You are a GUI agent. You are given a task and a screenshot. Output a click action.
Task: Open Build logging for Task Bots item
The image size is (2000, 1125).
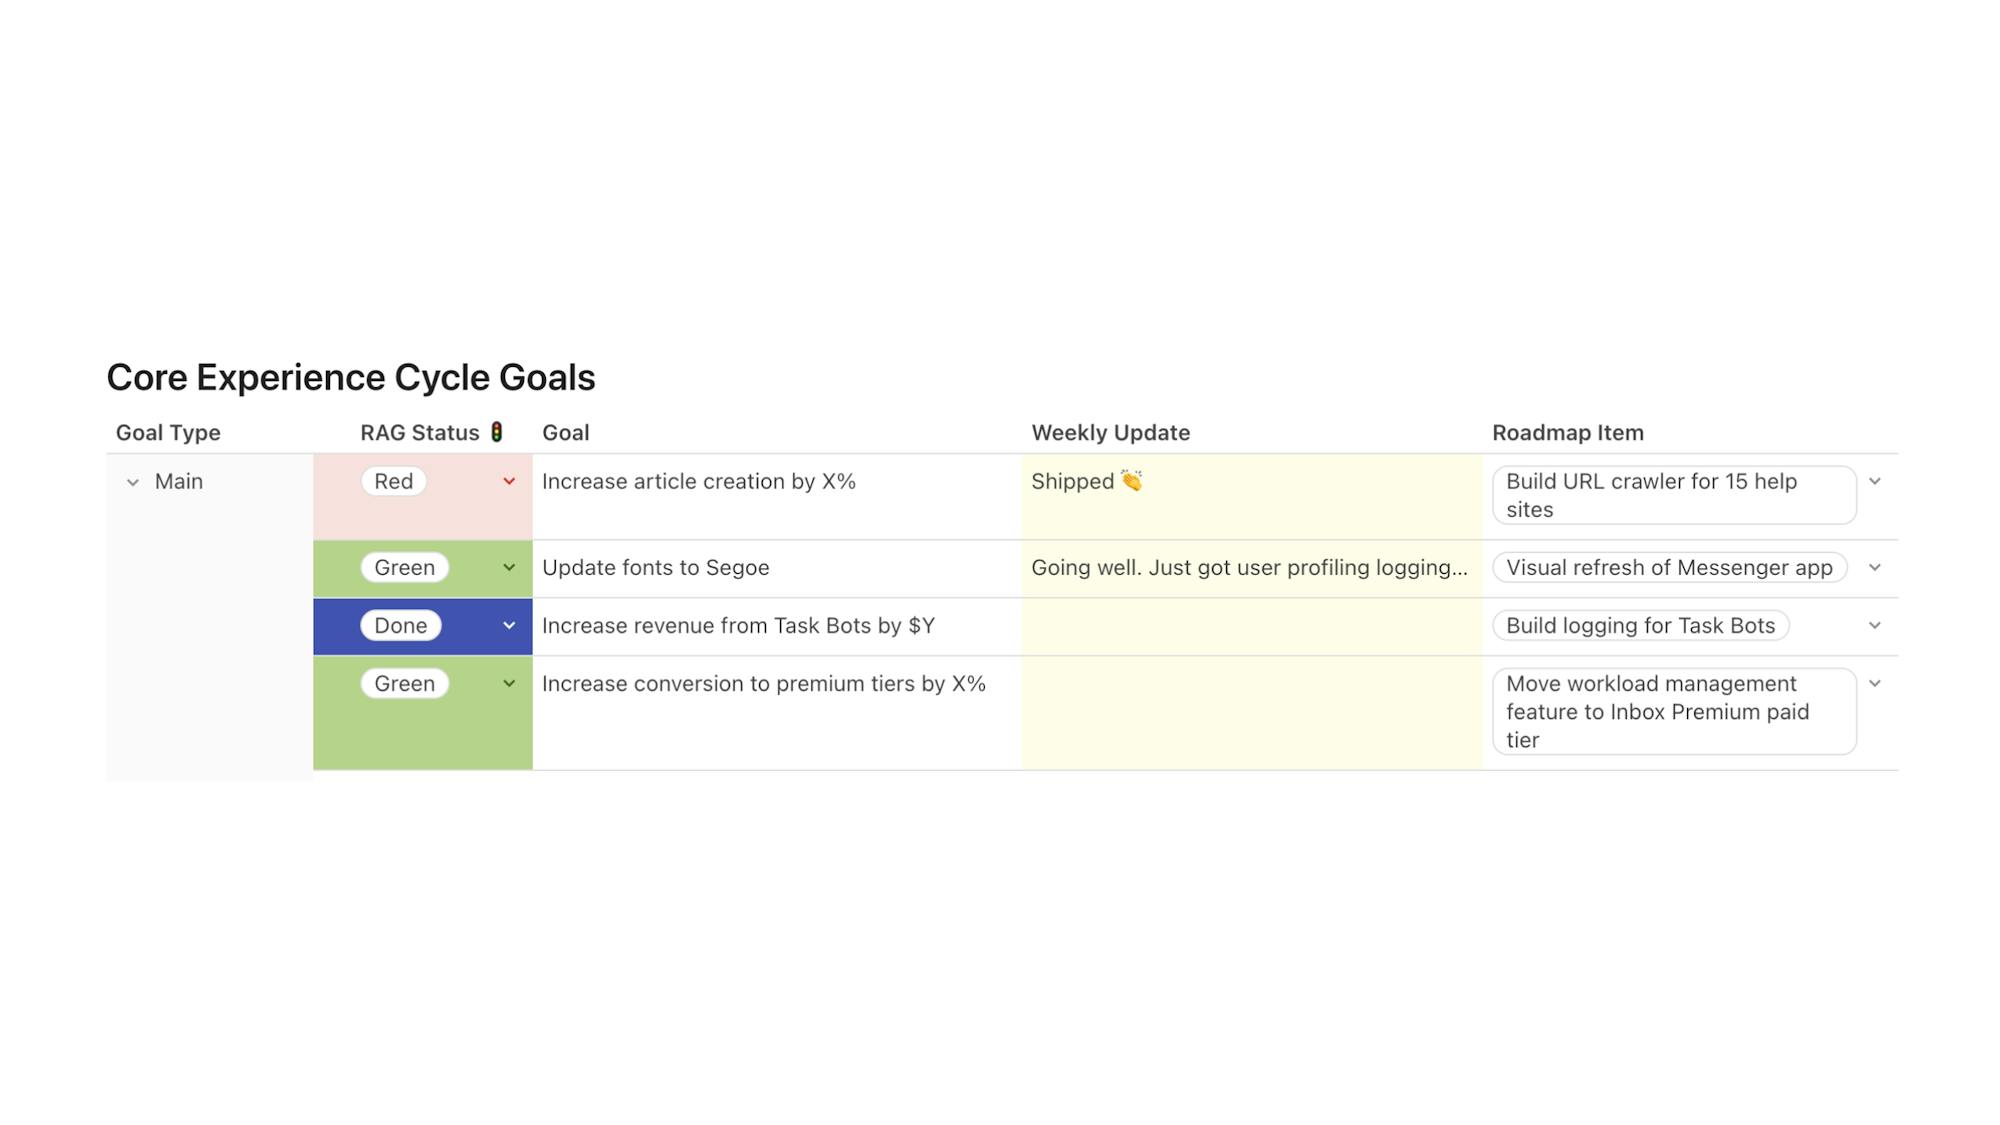point(1640,626)
